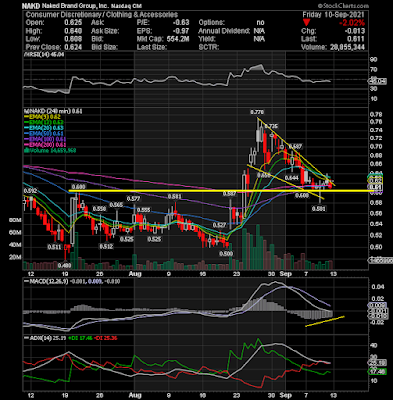Image resolution: width=393 pixels, height=400 pixels.
Task: Click the -2.02% percent change value
Action: click(352, 23)
